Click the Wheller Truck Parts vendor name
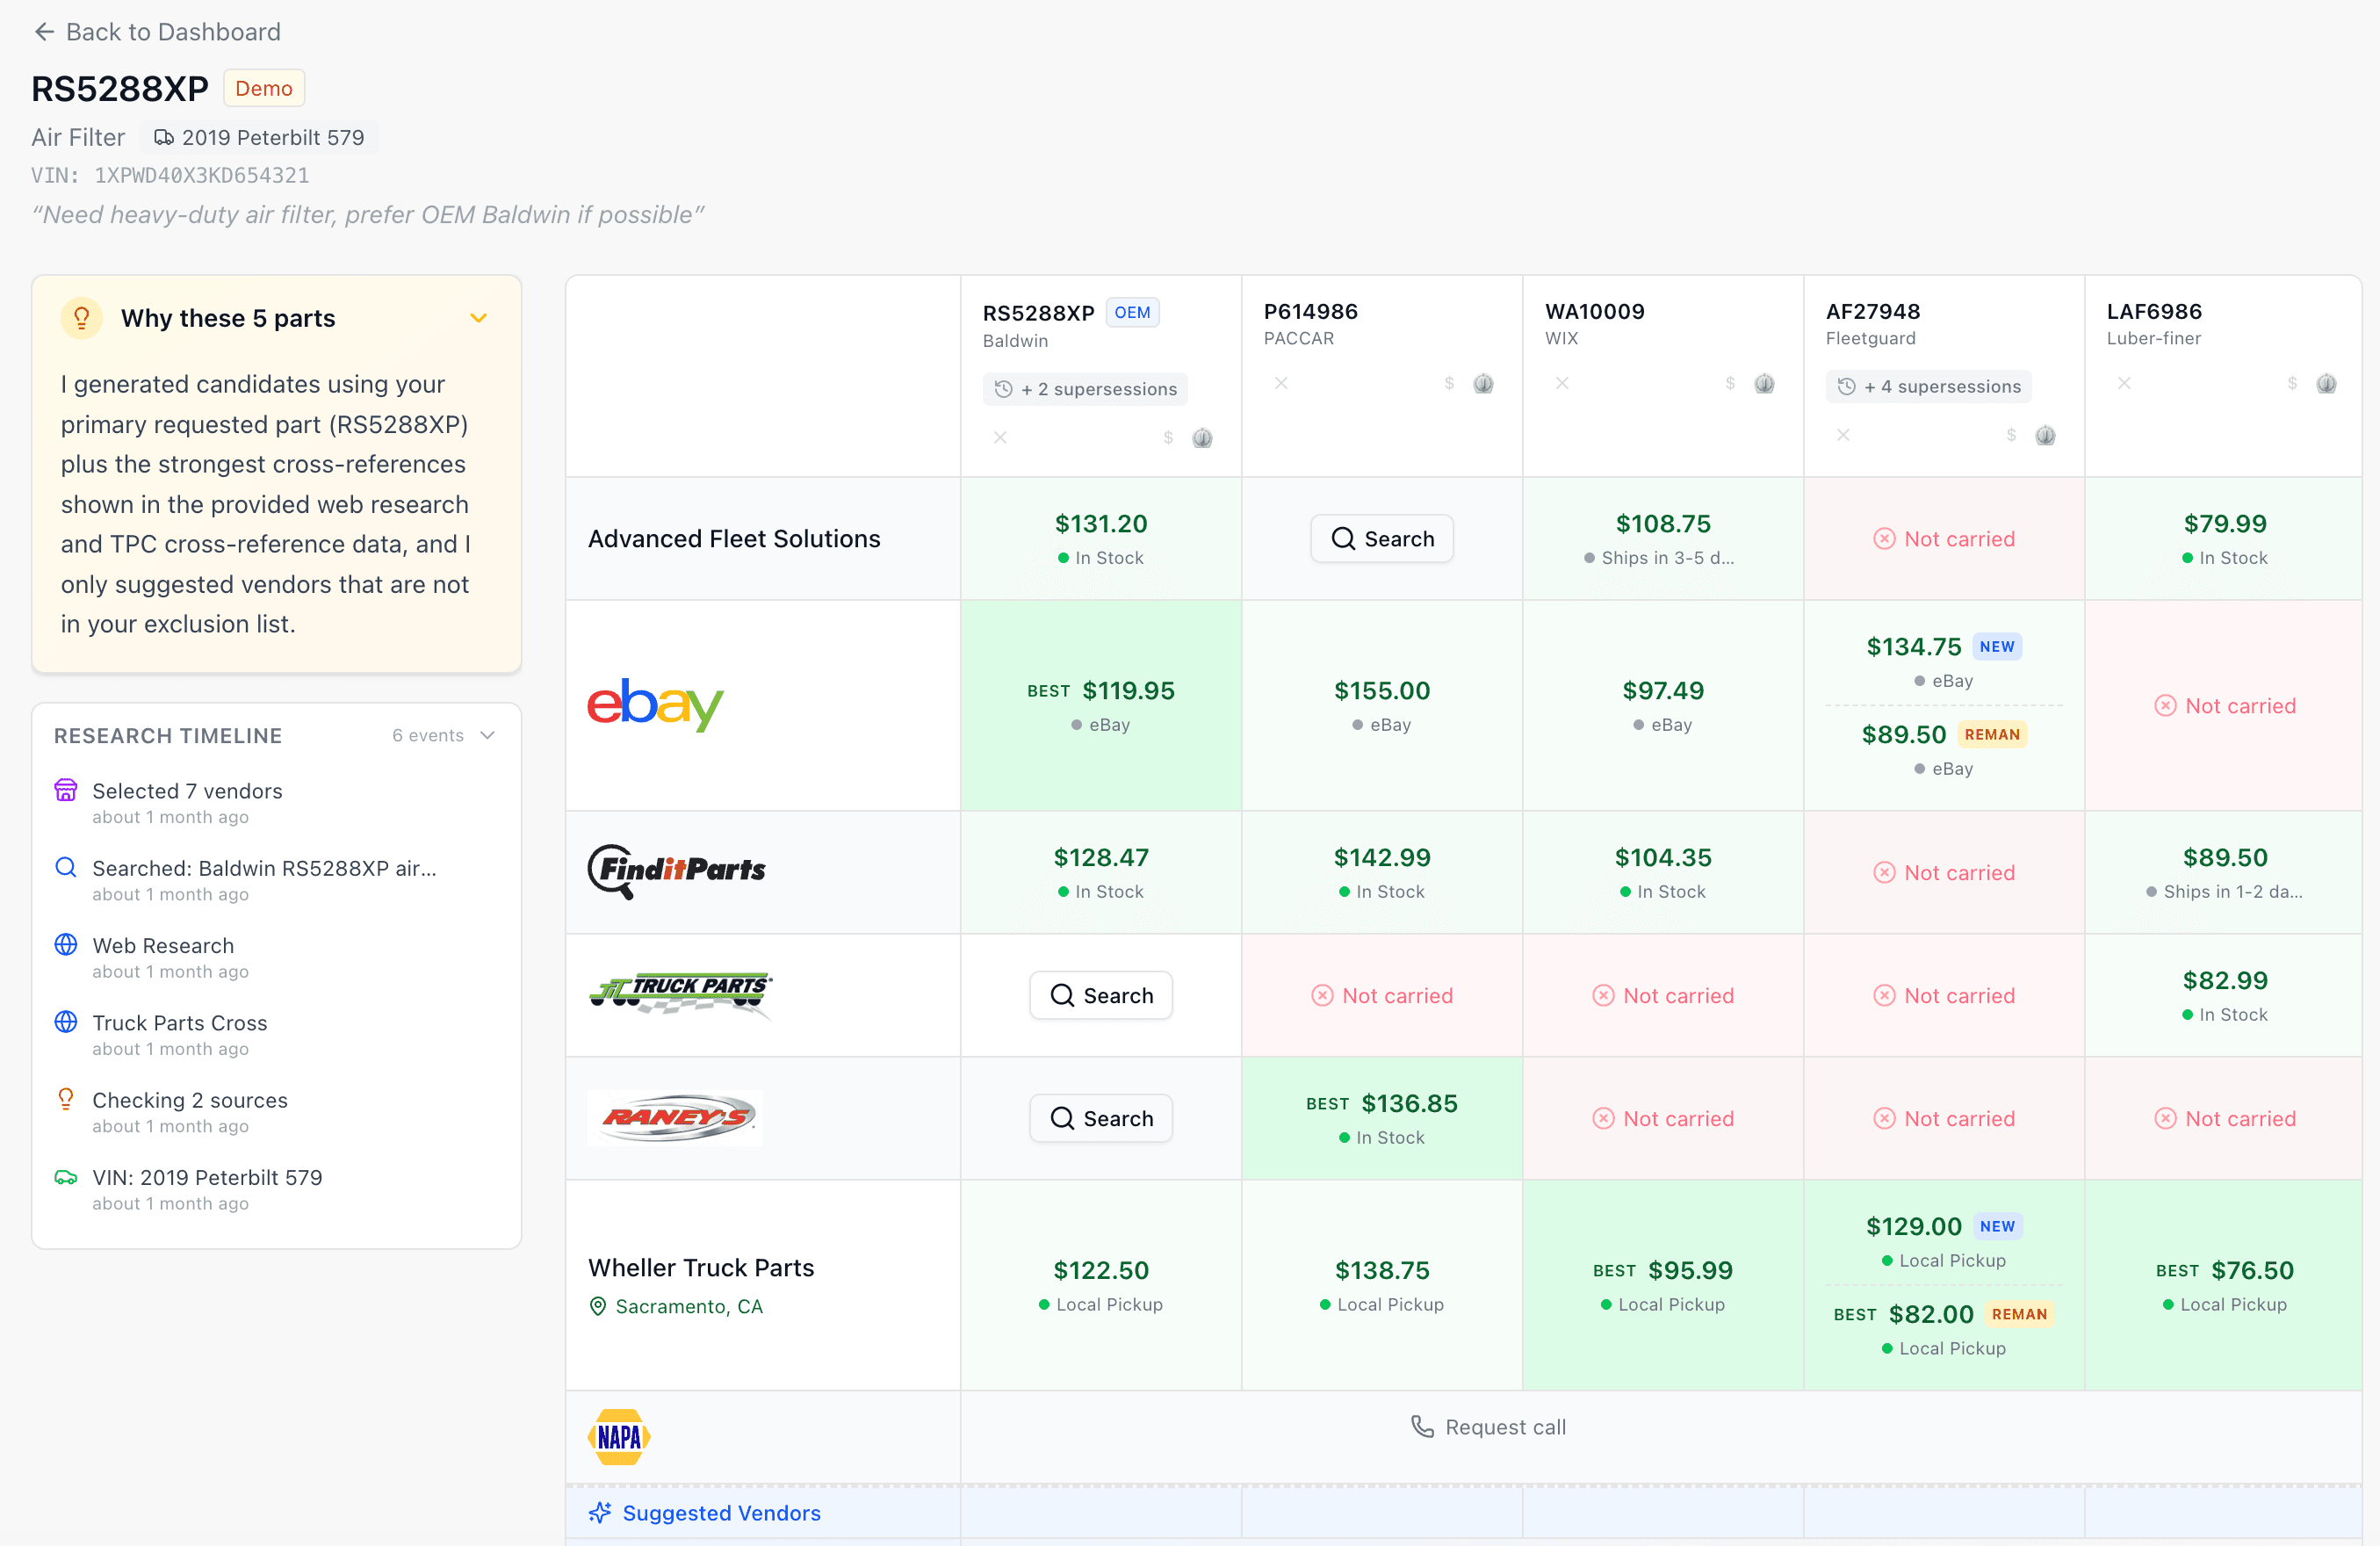 coord(701,1267)
